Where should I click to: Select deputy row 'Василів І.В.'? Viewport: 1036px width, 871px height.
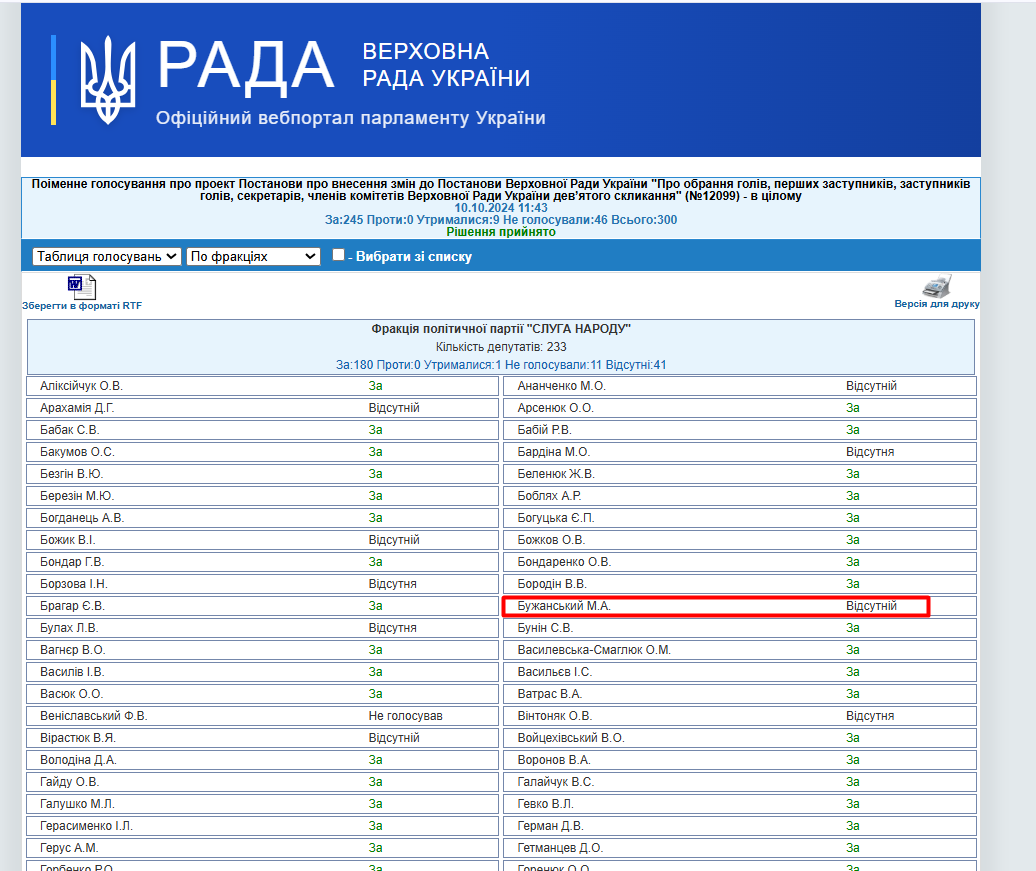[x=262, y=671]
